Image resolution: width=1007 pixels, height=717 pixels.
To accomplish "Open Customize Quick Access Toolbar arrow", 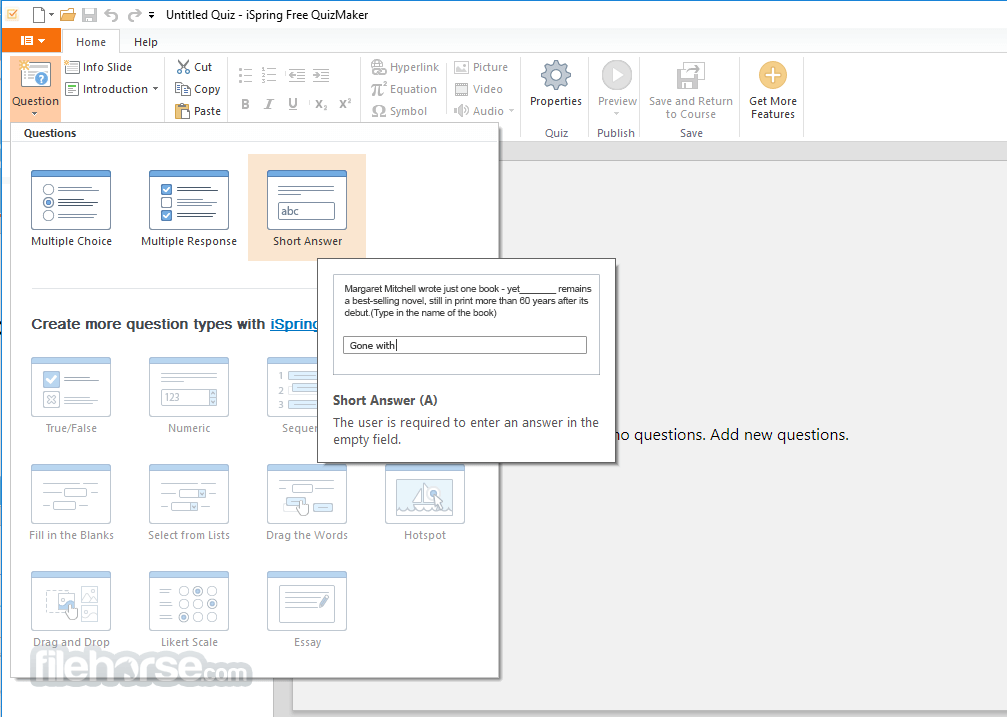I will tap(152, 15).
